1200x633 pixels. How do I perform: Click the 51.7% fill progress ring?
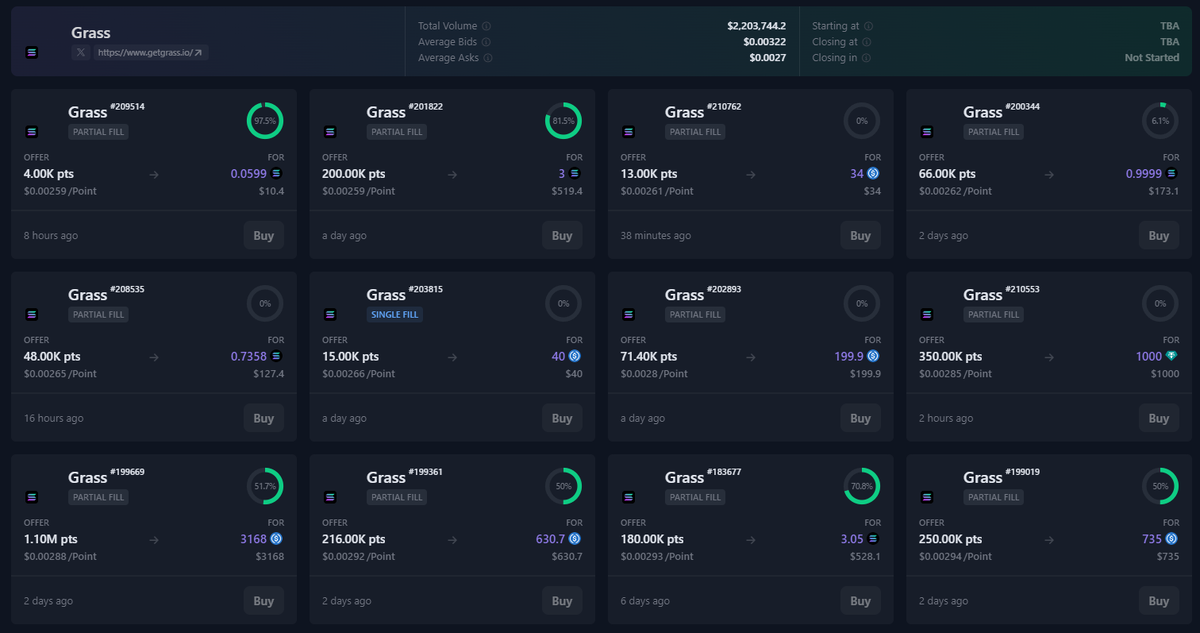(x=265, y=486)
